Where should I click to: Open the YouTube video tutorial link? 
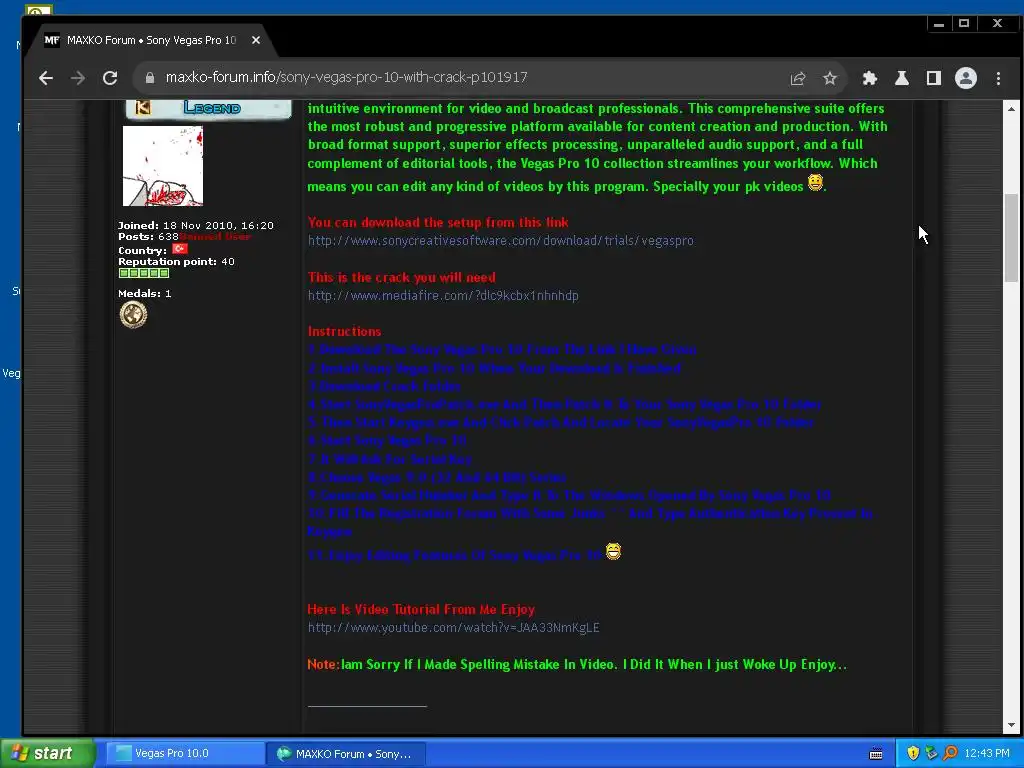(453, 628)
